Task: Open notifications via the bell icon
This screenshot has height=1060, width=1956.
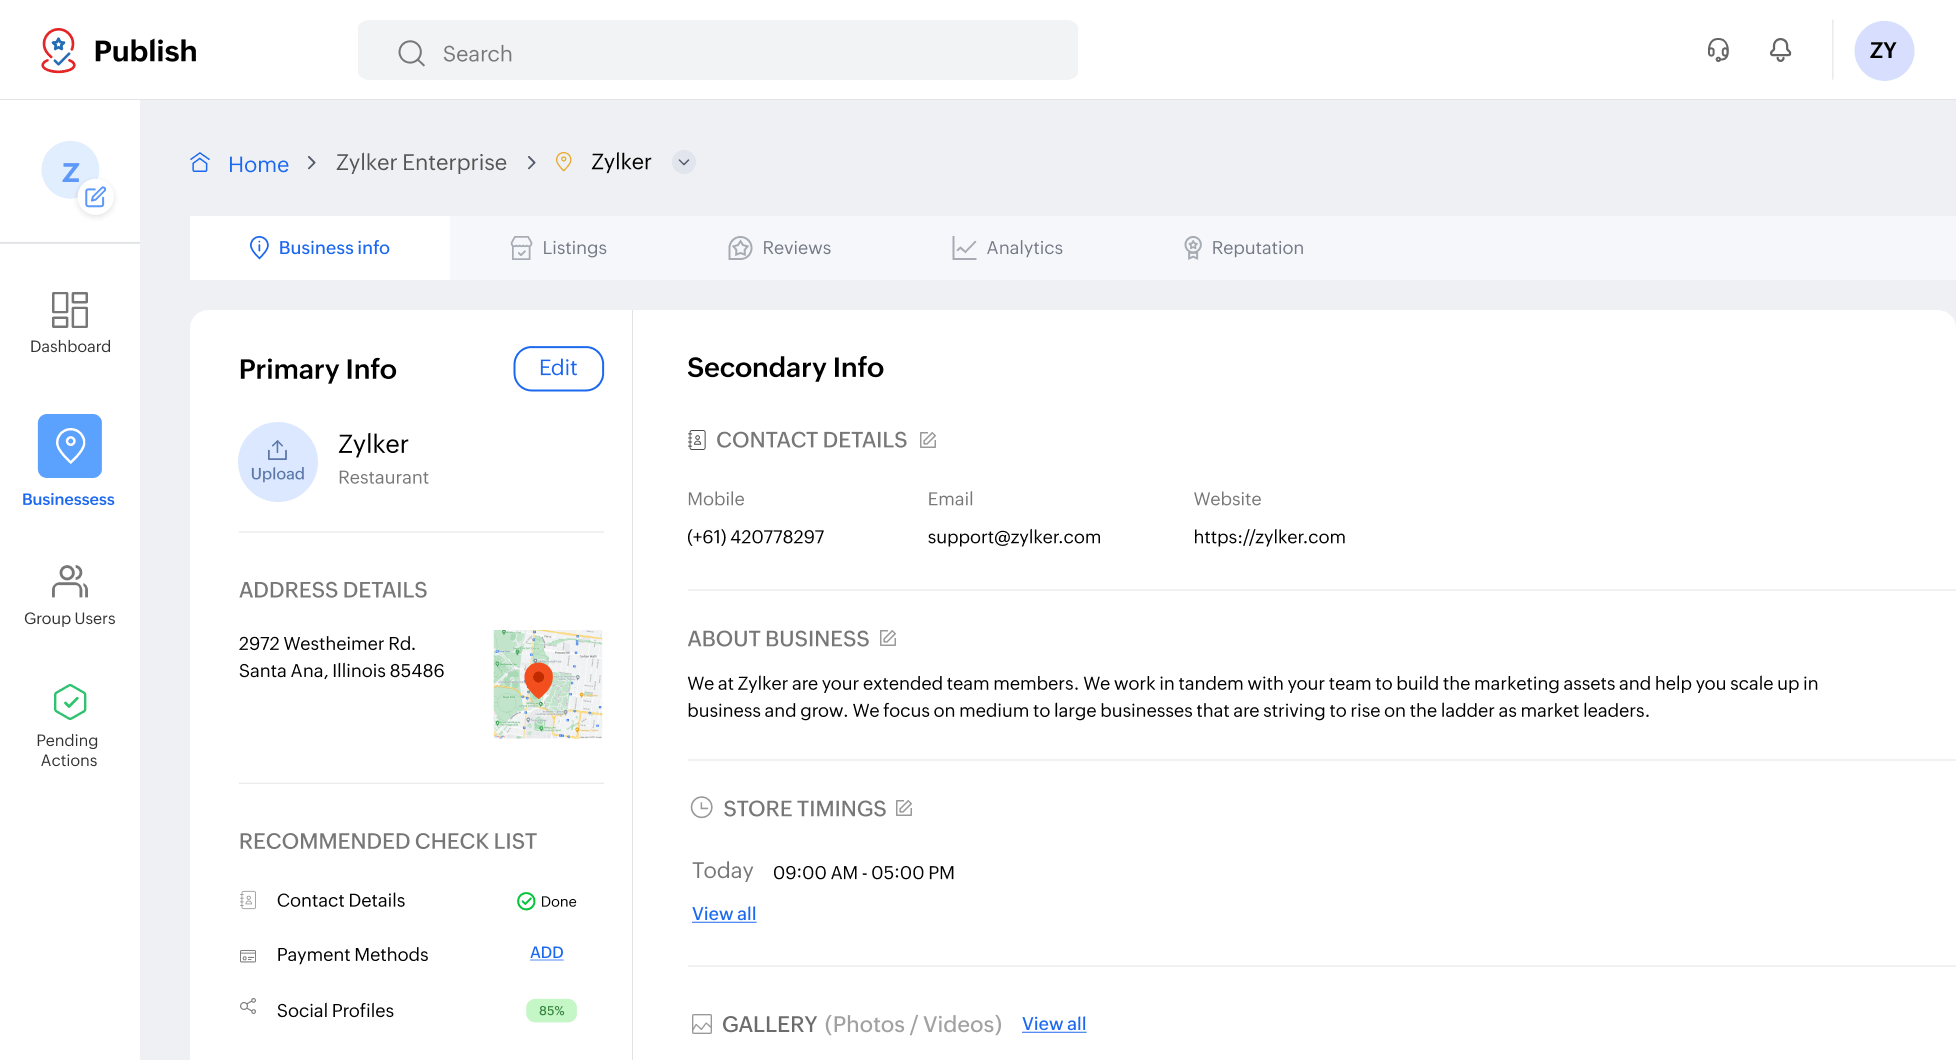Action: (1780, 50)
